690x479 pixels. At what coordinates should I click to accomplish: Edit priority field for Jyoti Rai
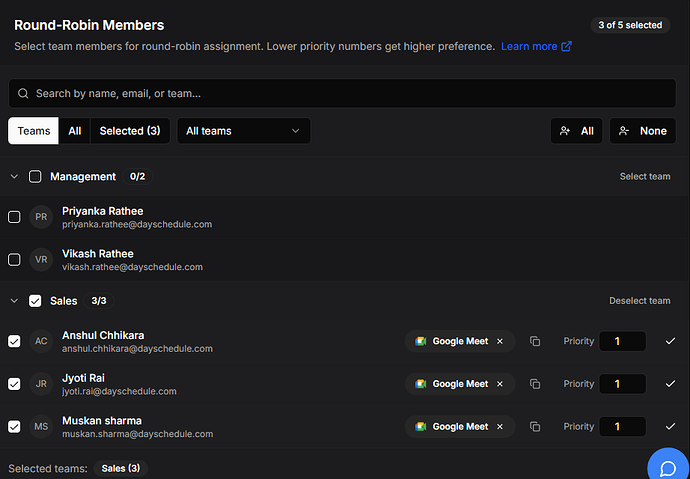click(622, 384)
